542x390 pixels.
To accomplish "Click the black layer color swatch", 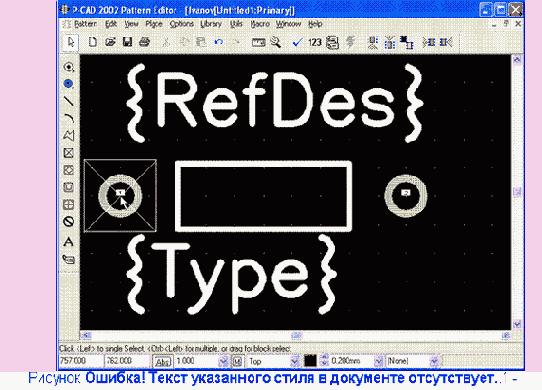I will tap(310, 361).
